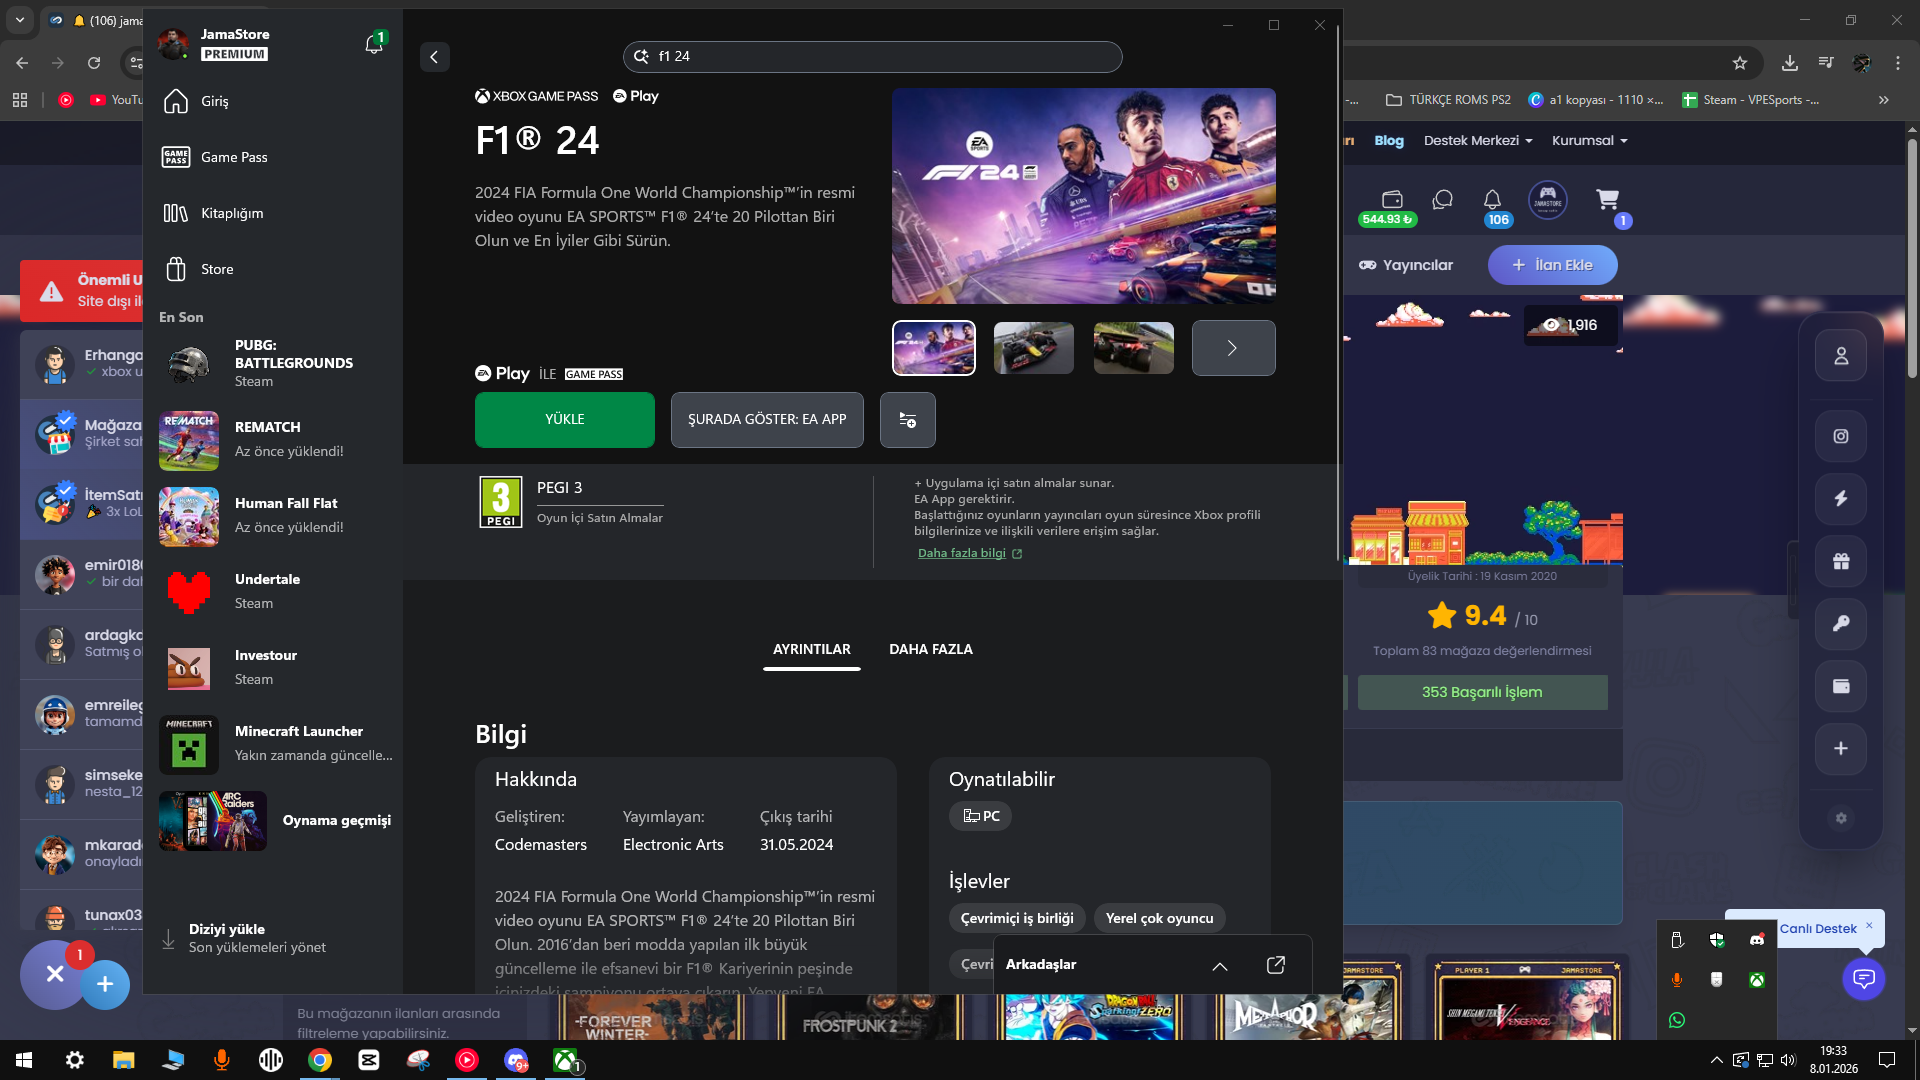This screenshot has width=1920, height=1080.
Task: Open the Daha fazla bilgi link
Action: point(970,553)
